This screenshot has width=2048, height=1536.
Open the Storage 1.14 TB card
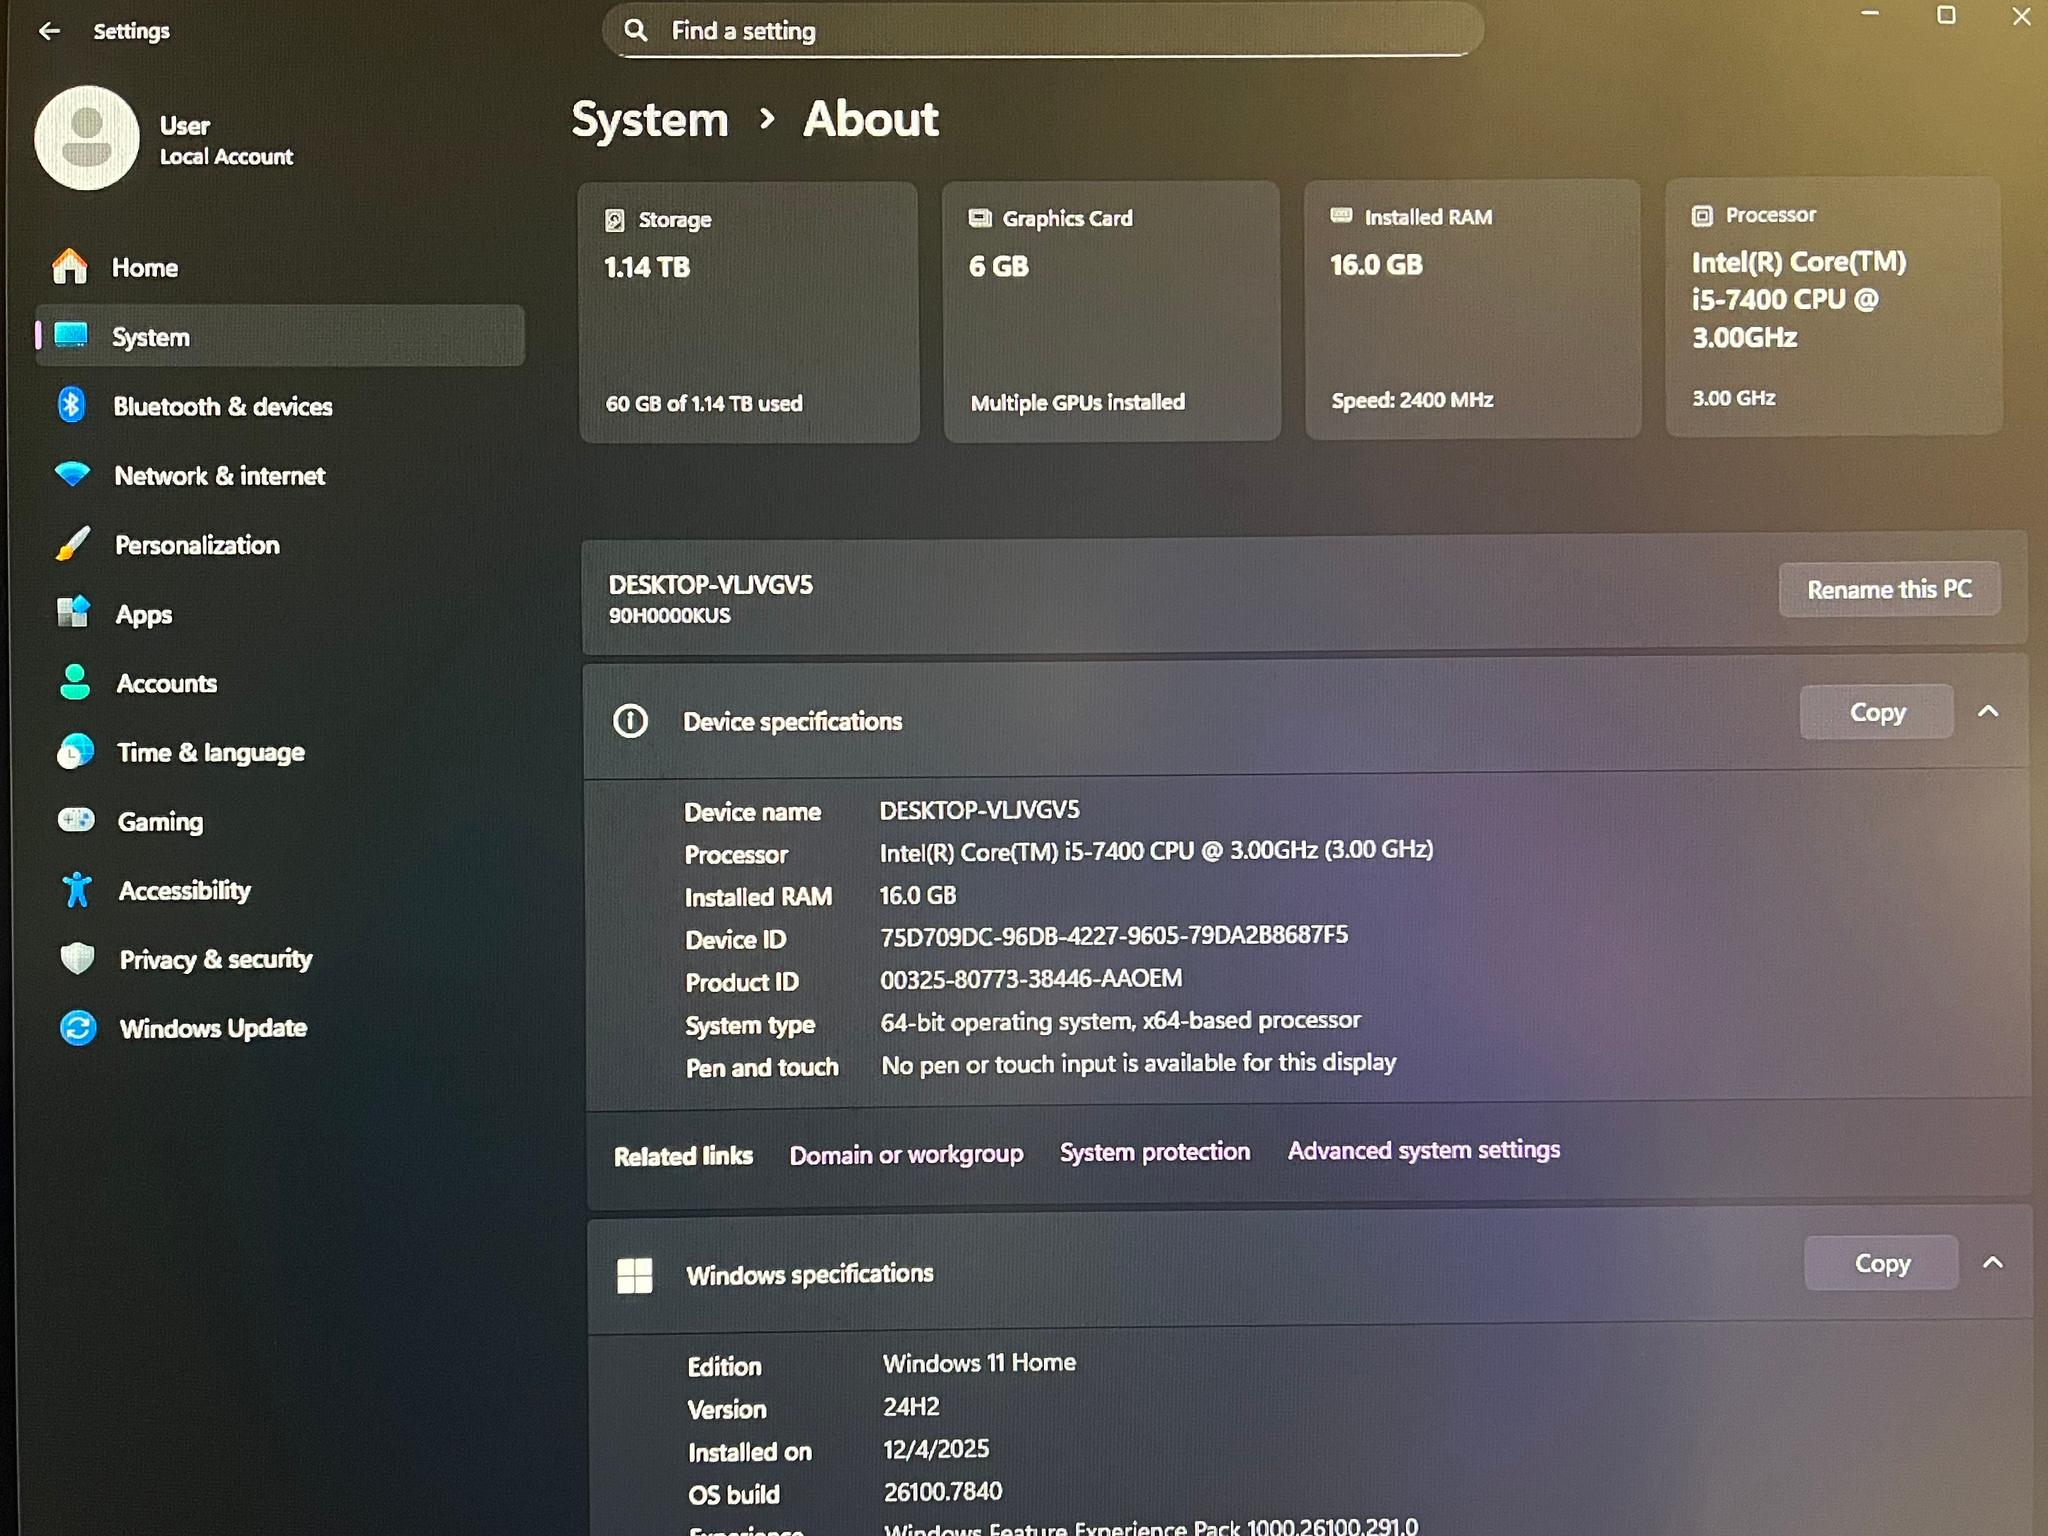pyautogui.click(x=749, y=312)
